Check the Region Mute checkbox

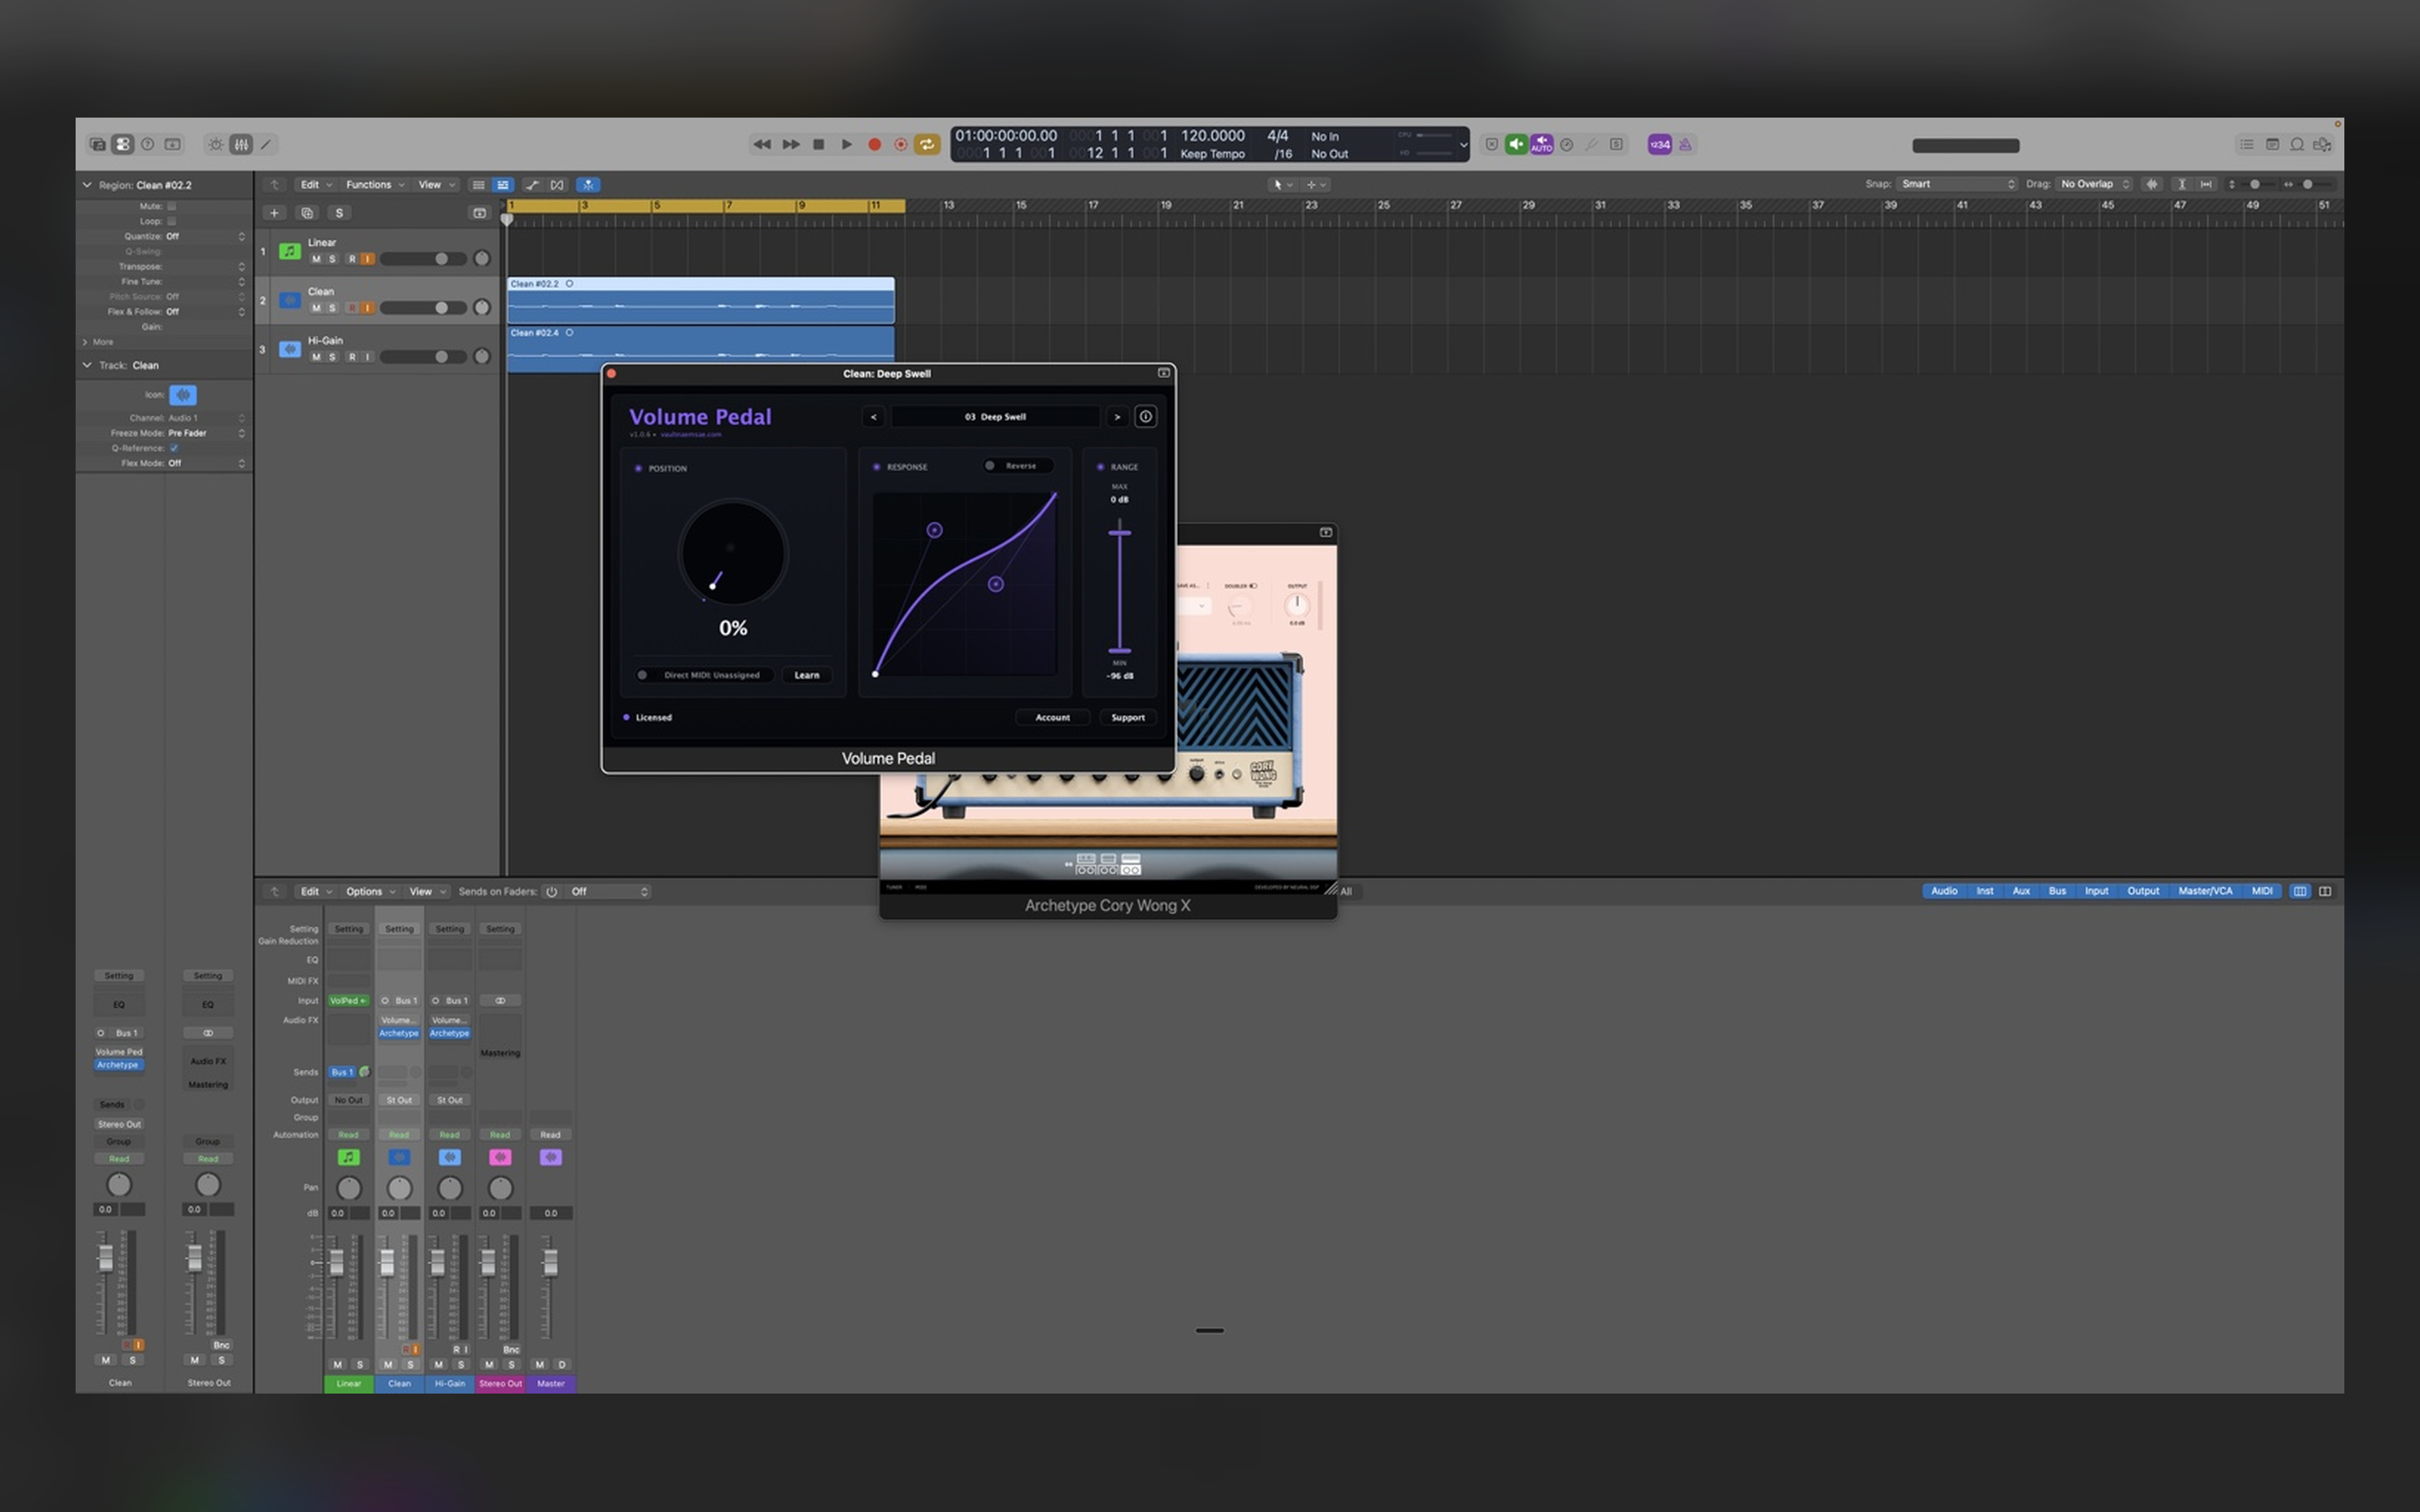click(x=172, y=206)
